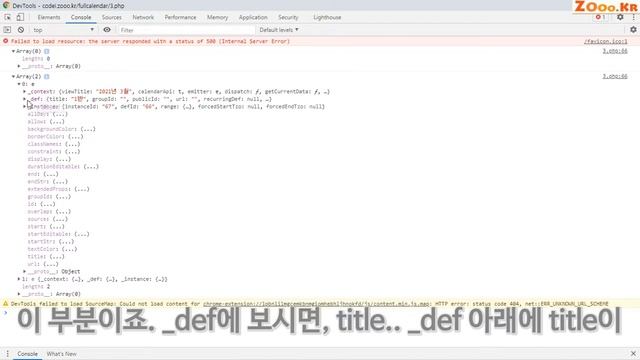Open the DevTools settings gear

[x=620, y=17]
